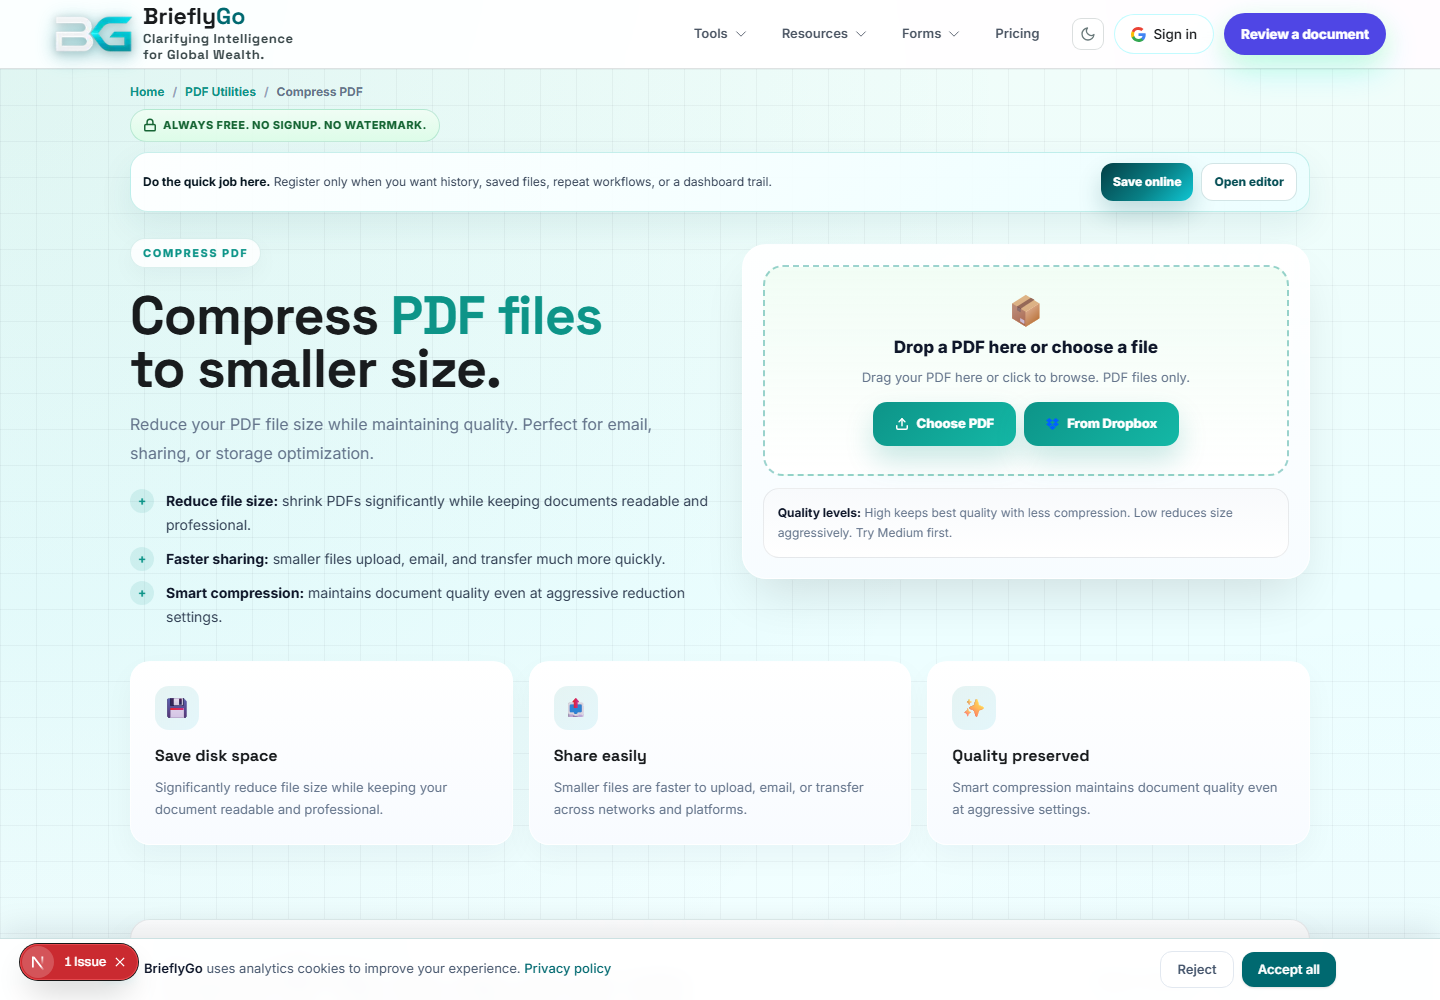Click the Drop a PDF here heading
The height and width of the screenshot is (1000, 1440).
tap(1026, 347)
